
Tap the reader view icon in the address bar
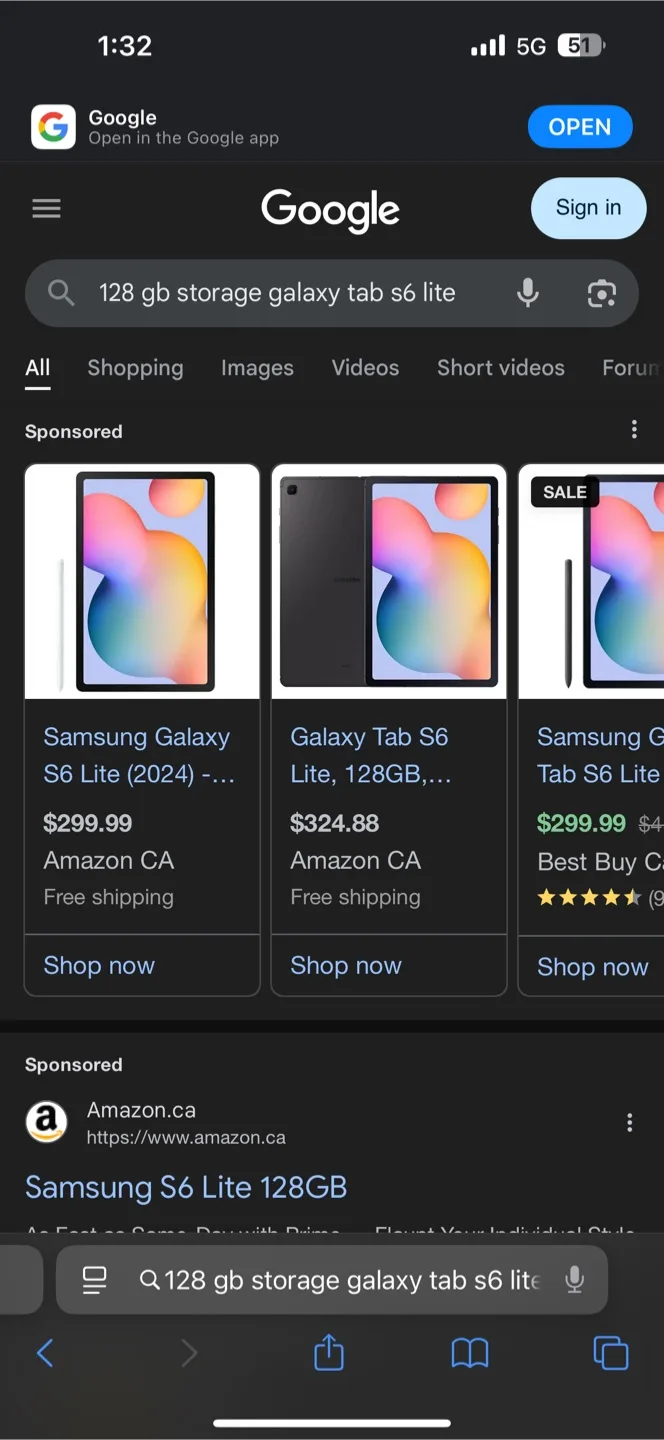[94, 1280]
